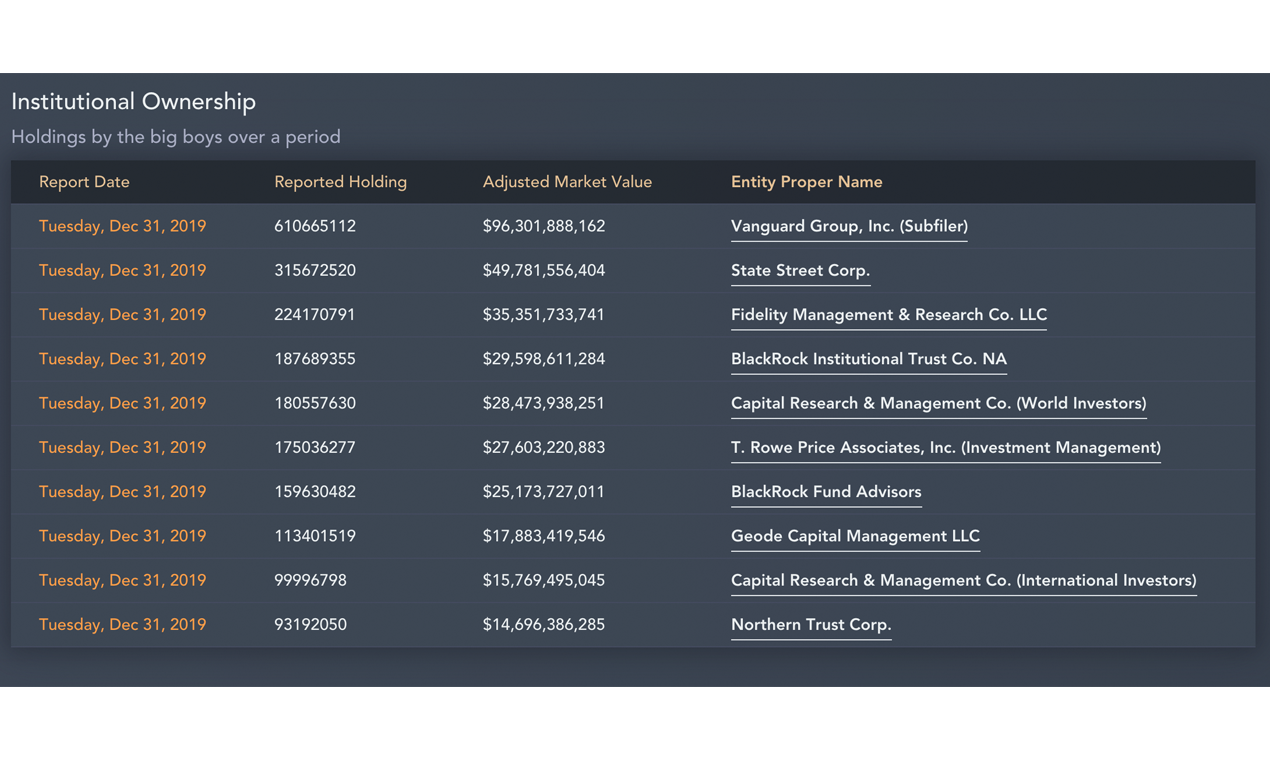This screenshot has height=760, width=1270.
Task: Open Vanguard Group, Inc. (Subfiler) link
Action: click(849, 226)
